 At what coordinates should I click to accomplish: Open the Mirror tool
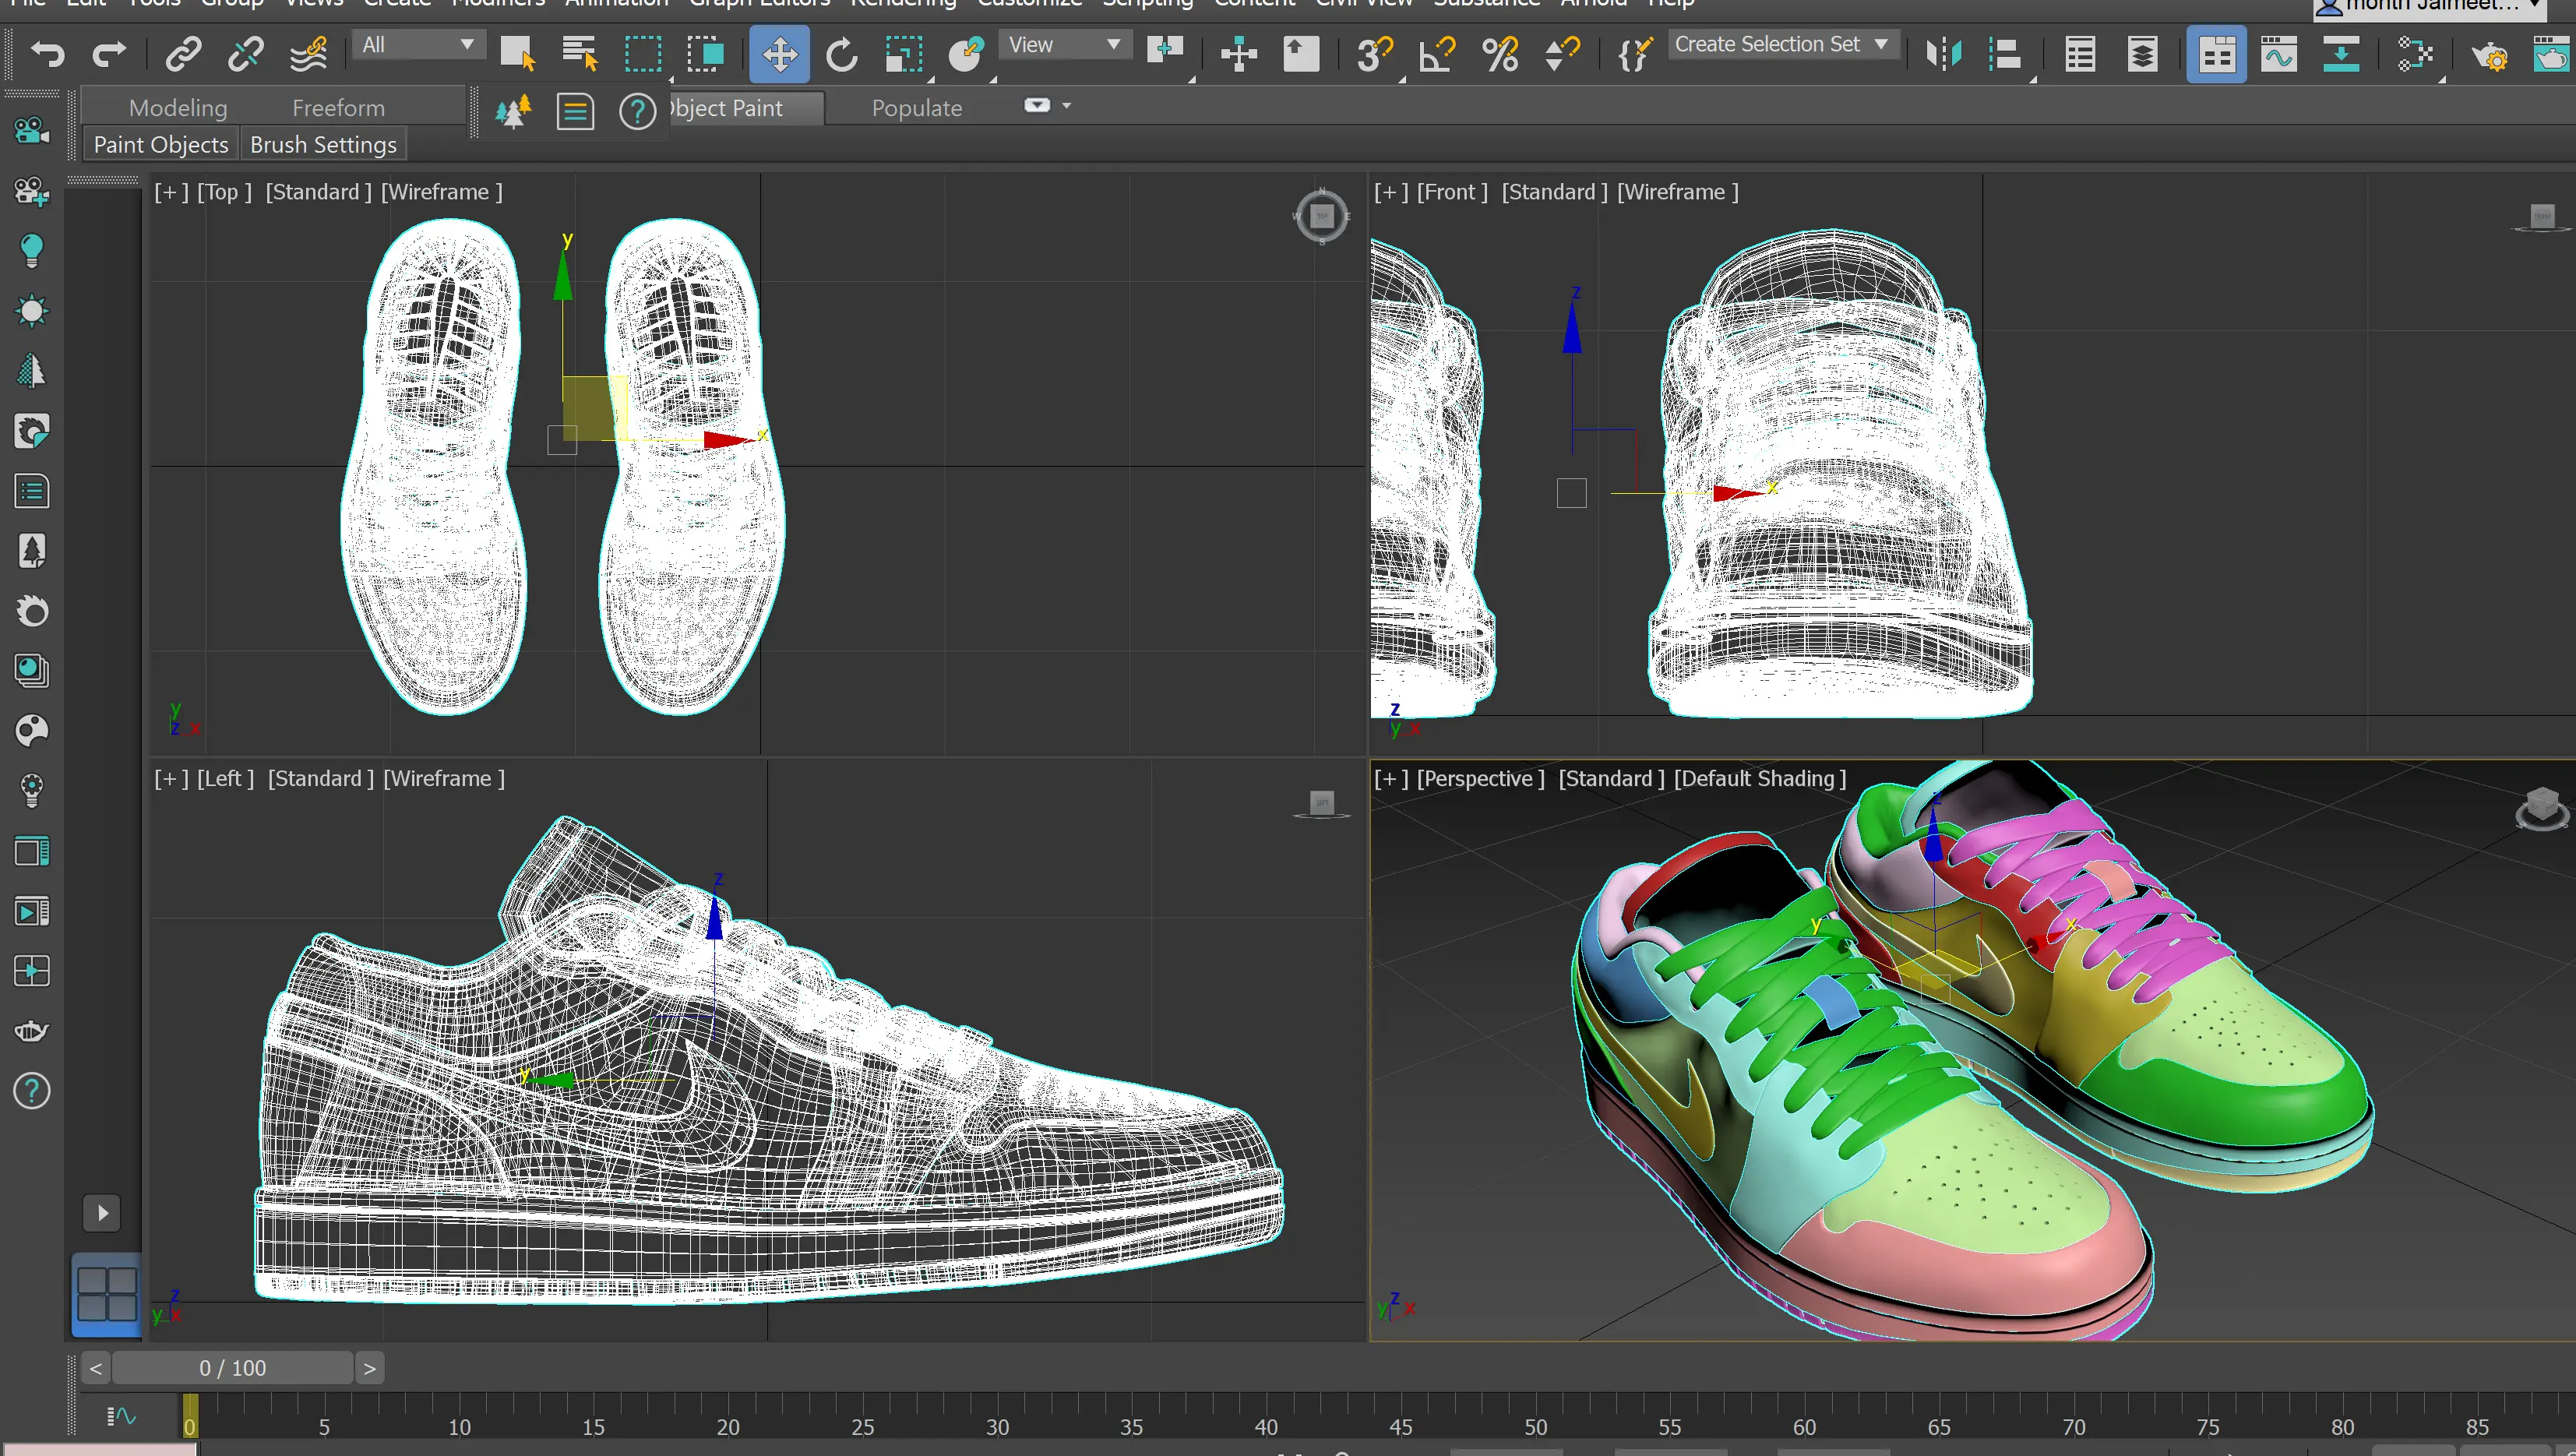click(1944, 53)
